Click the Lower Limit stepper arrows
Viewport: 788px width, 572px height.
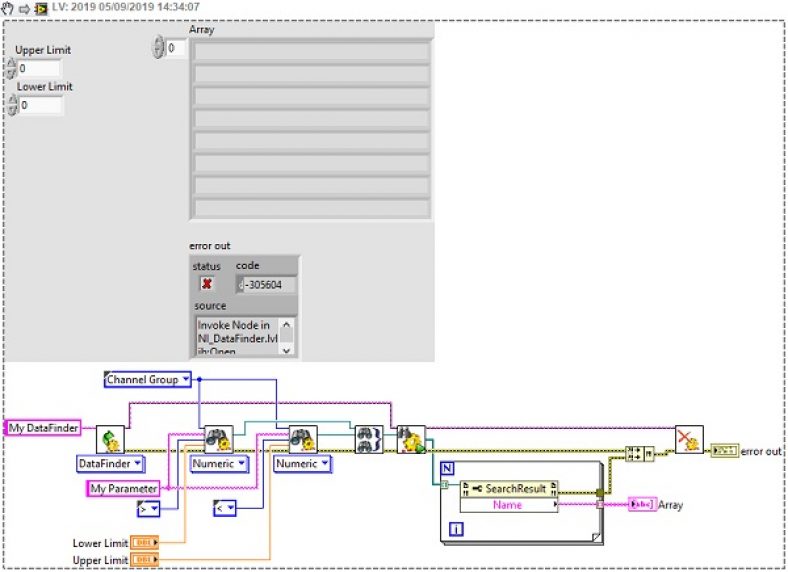12,105
